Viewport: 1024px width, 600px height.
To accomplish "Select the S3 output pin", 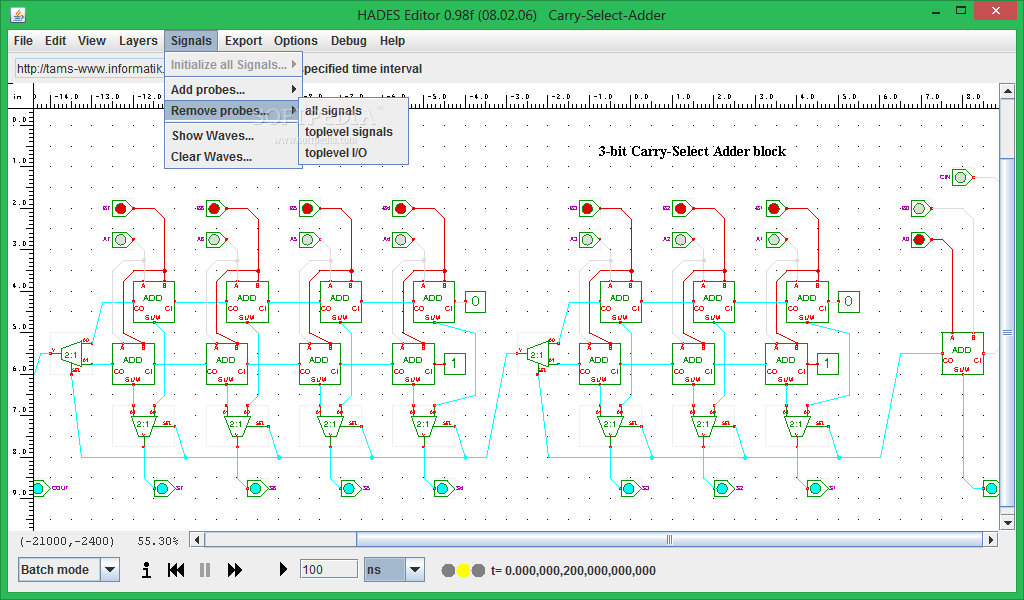I will pyautogui.click(x=631, y=488).
